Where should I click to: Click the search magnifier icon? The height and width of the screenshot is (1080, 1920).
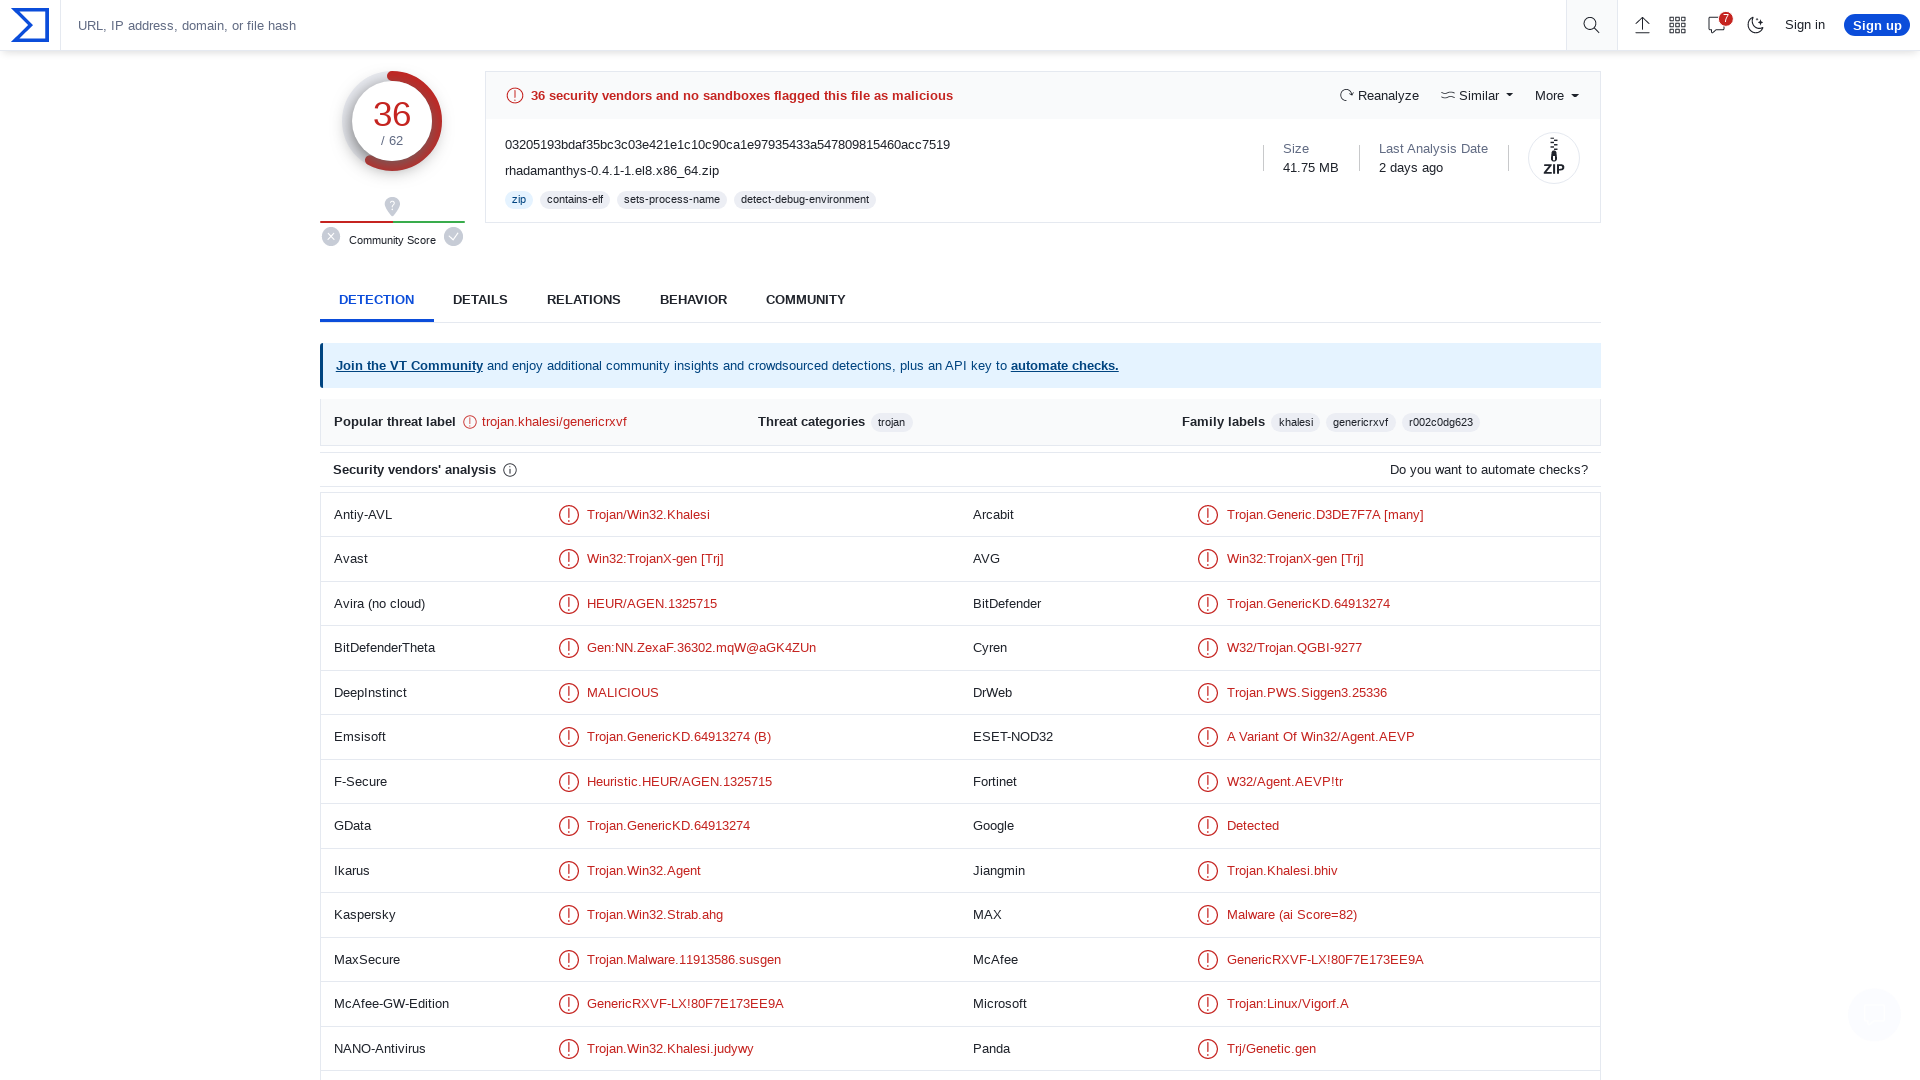[x=1591, y=25]
